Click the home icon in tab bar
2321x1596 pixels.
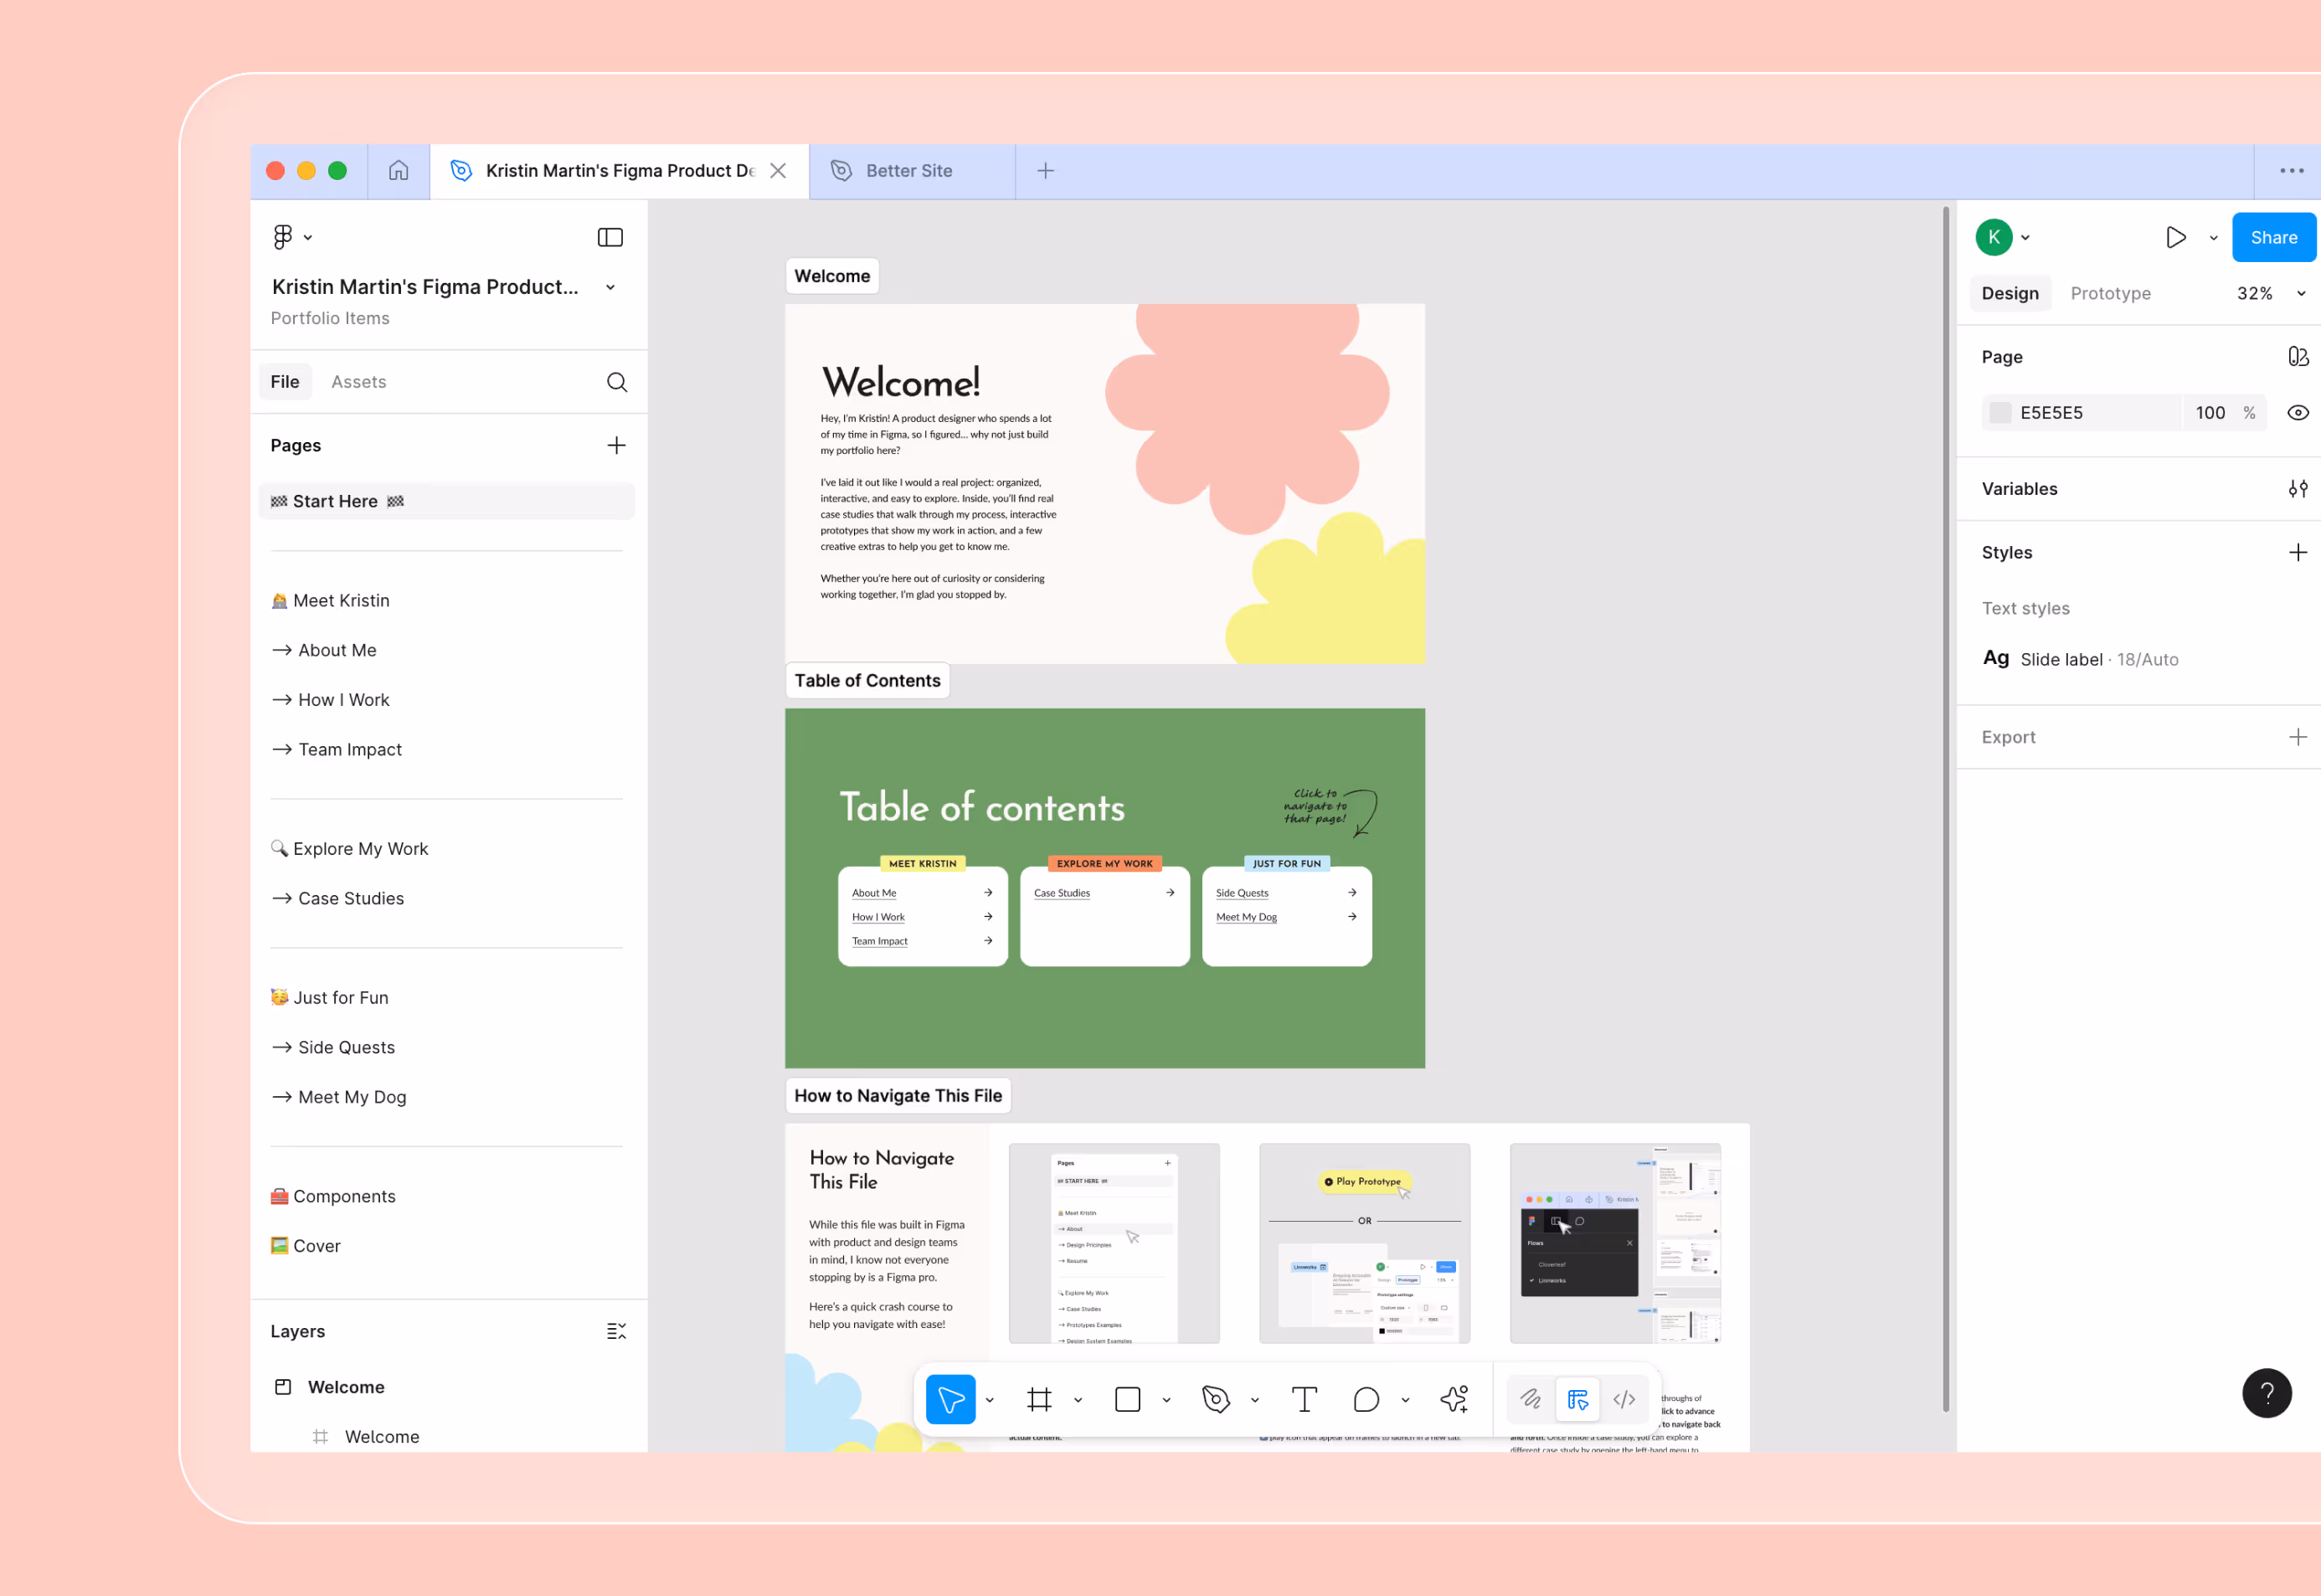[398, 171]
